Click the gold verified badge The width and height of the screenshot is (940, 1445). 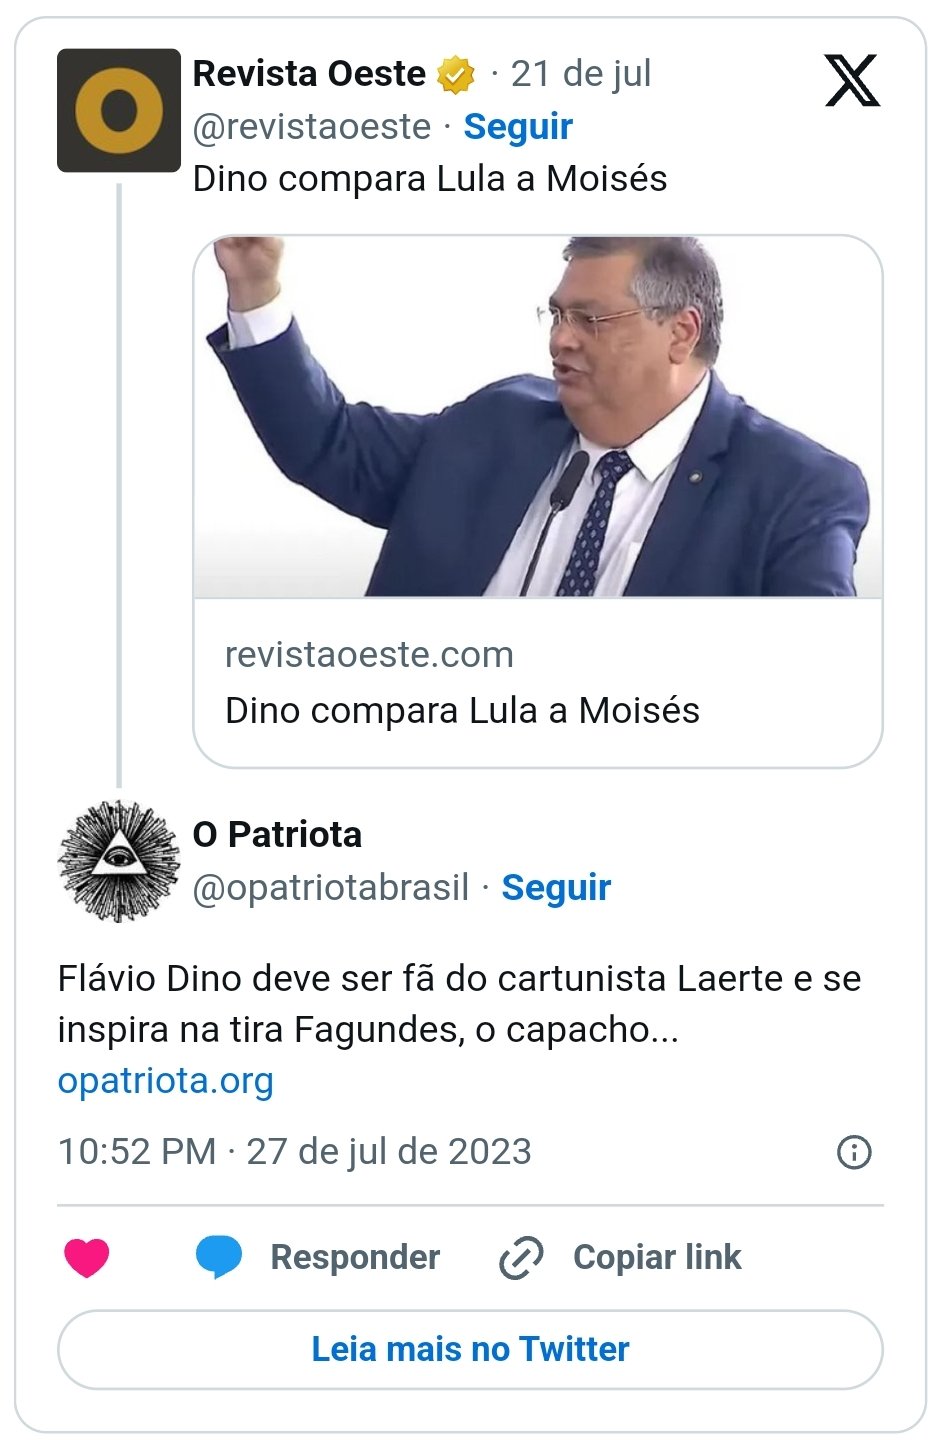(456, 75)
